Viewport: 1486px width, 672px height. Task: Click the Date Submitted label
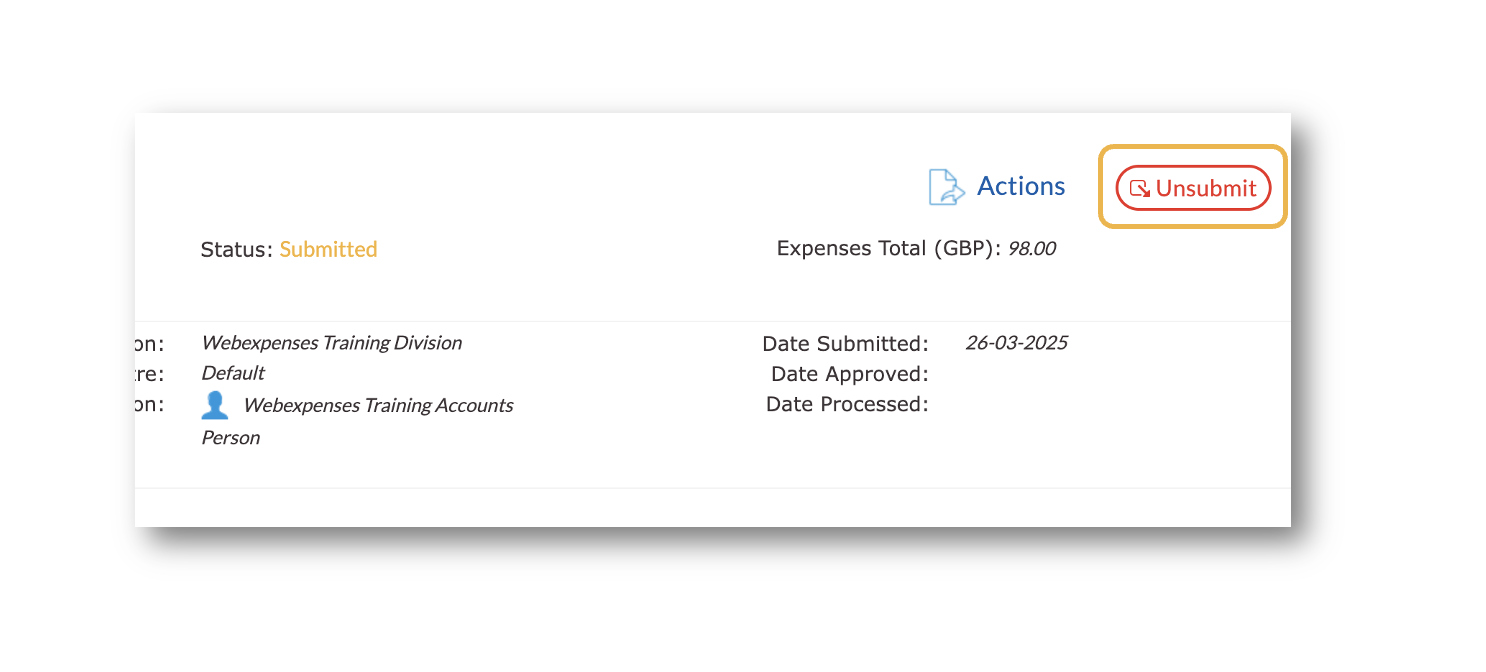point(845,343)
